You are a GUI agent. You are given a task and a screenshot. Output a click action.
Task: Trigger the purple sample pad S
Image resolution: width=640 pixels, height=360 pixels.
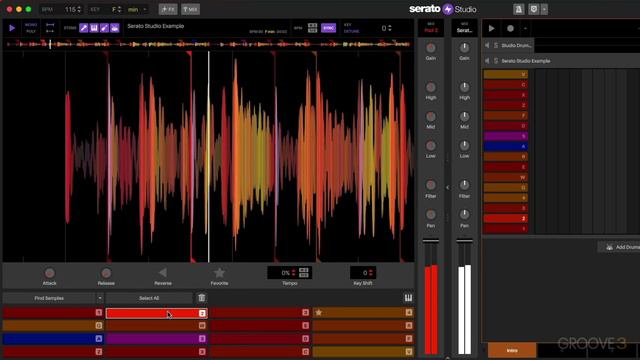point(157,338)
